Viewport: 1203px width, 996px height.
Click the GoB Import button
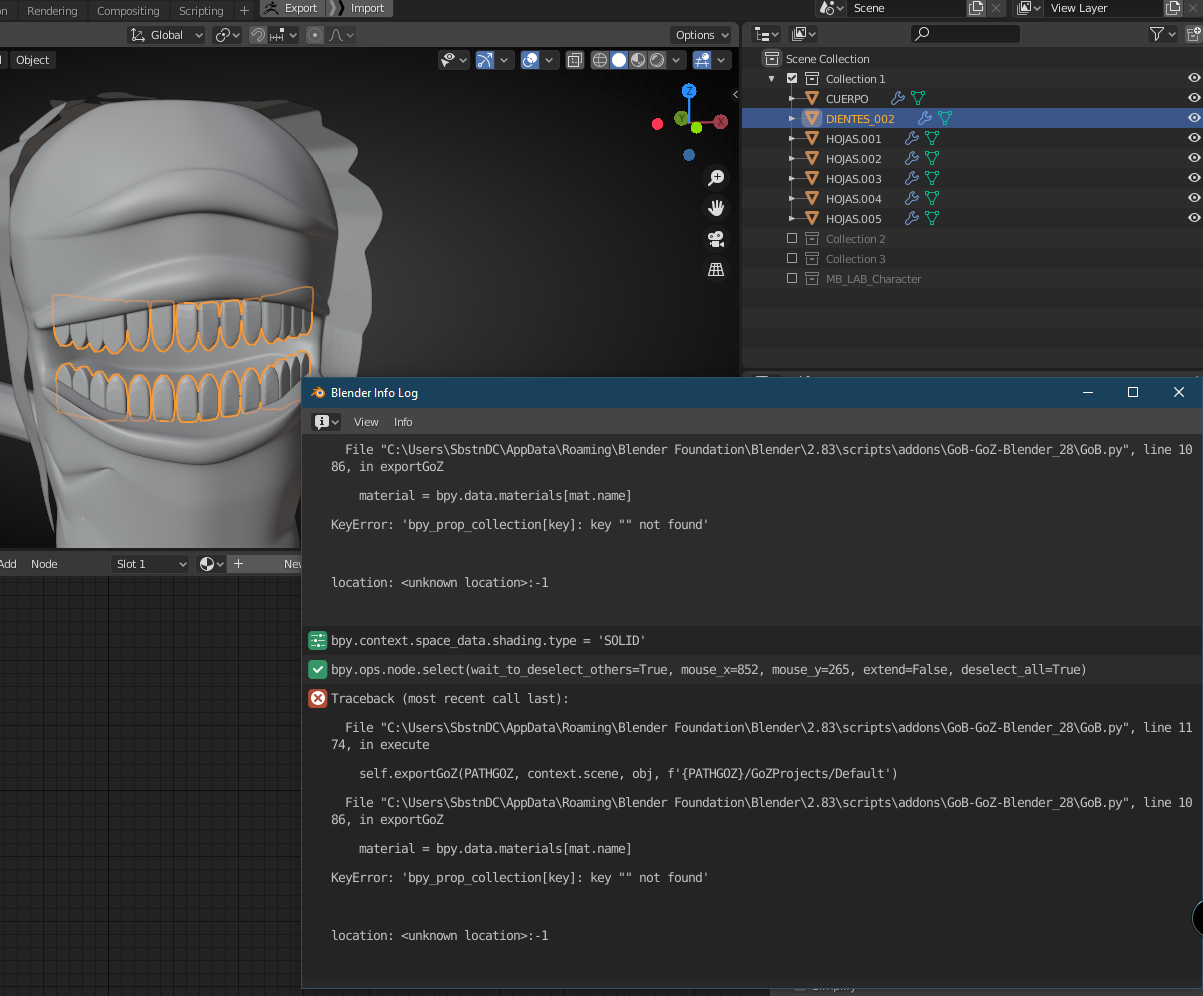(359, 8)
